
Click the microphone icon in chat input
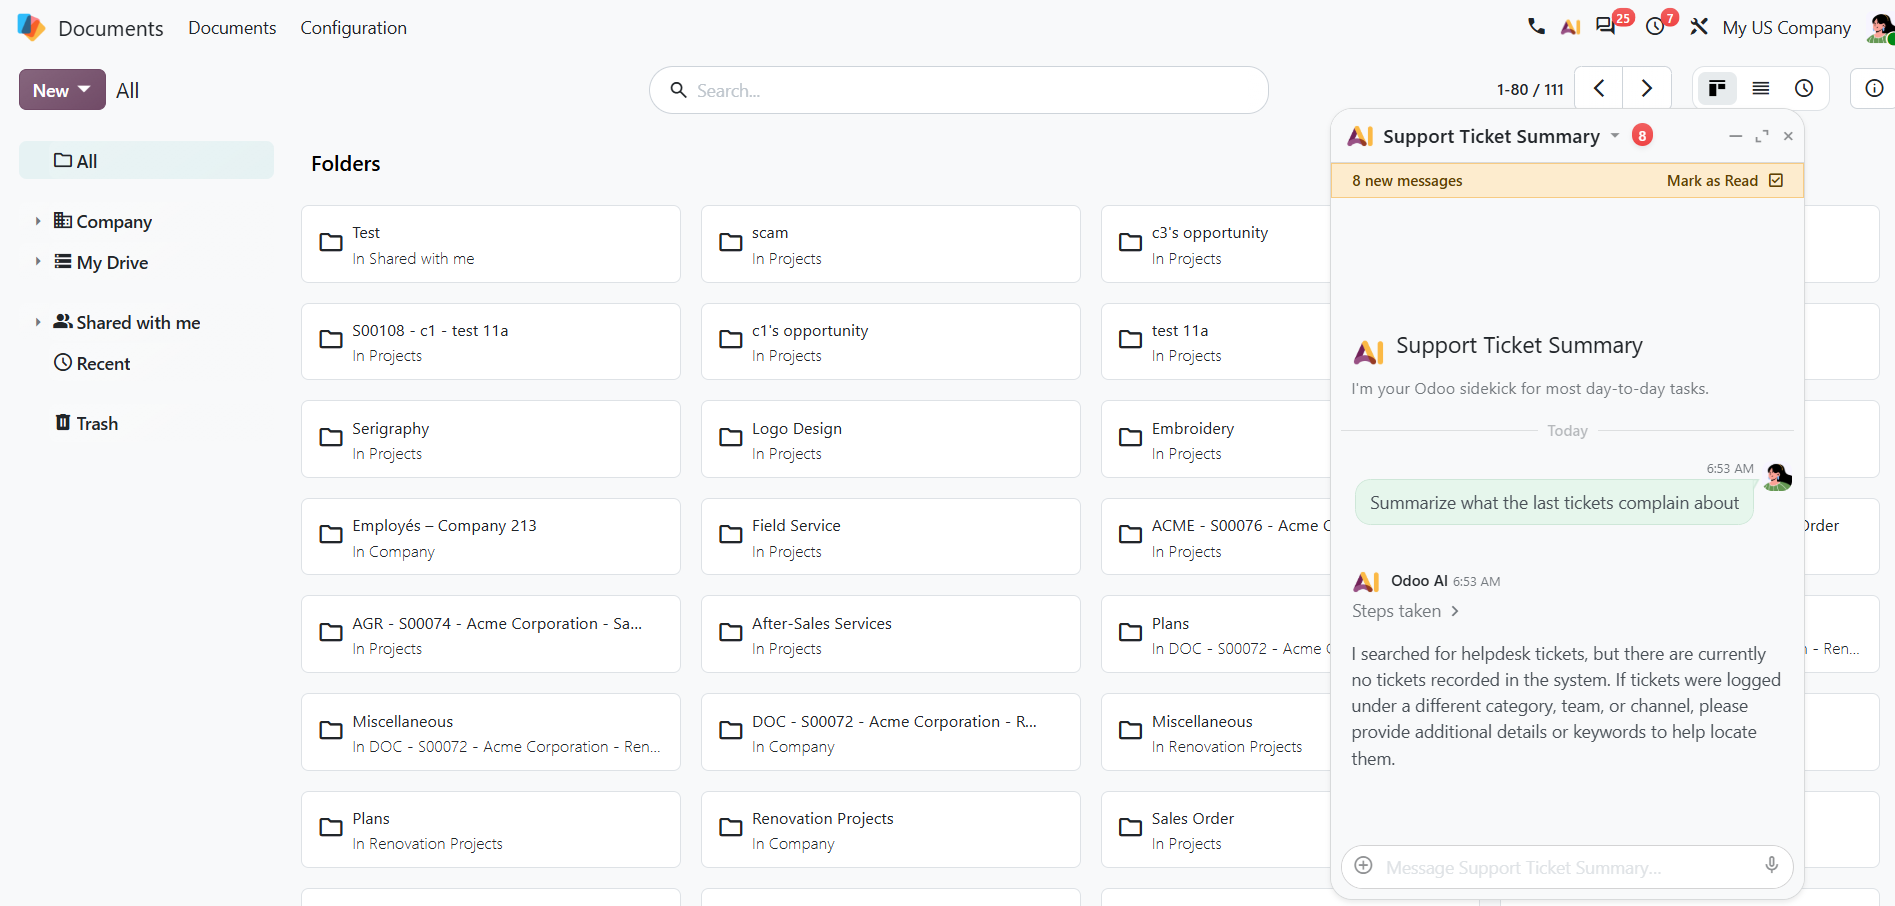(x=1771, y=865)
